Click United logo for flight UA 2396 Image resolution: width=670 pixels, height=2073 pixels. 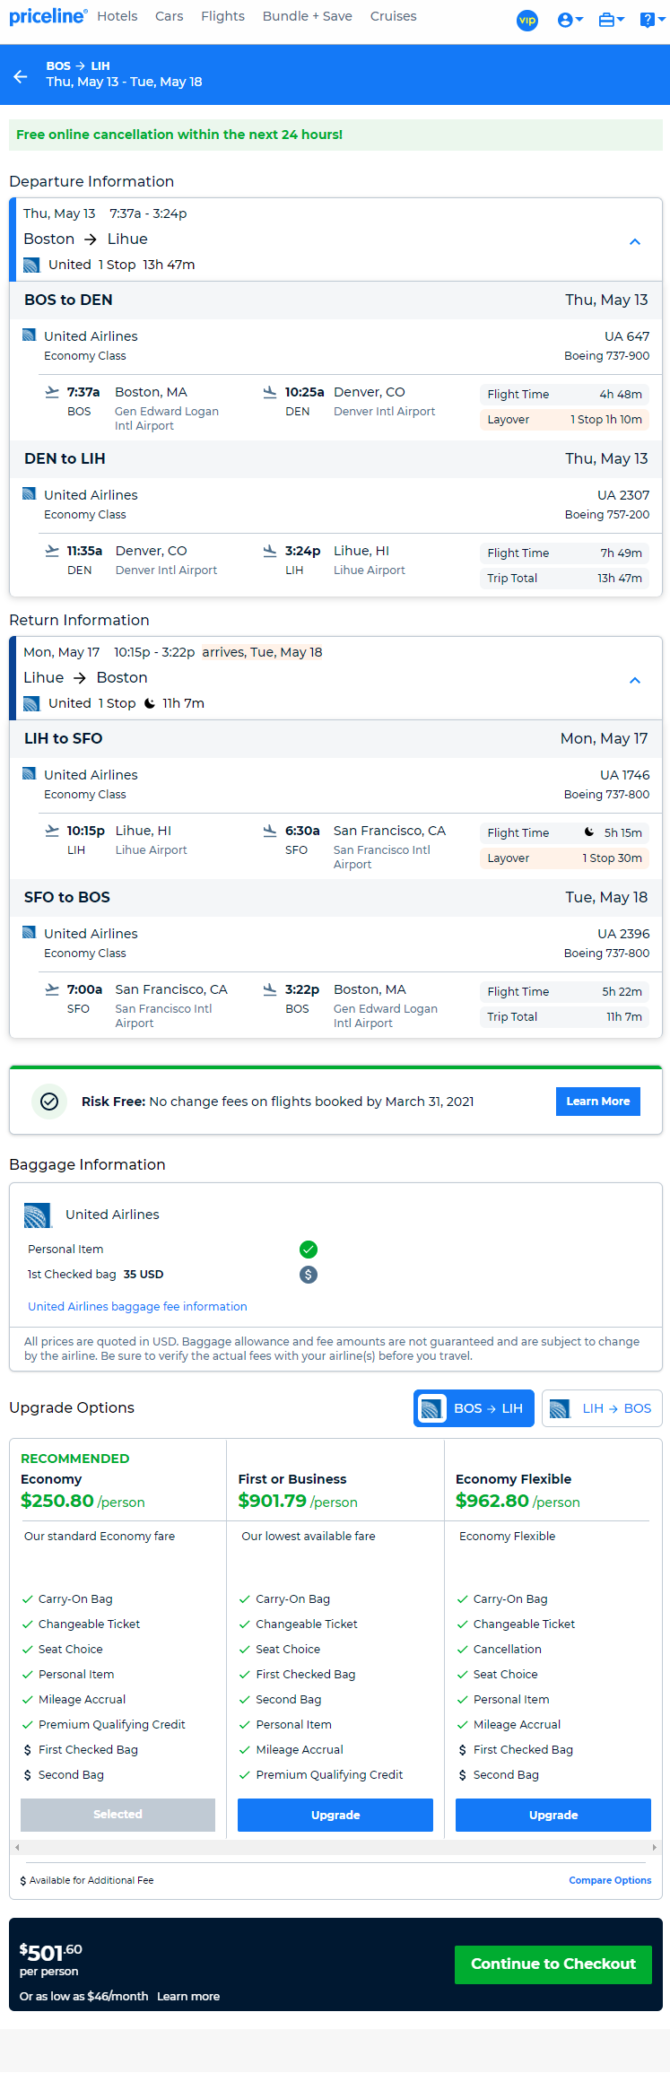[29, 933]
